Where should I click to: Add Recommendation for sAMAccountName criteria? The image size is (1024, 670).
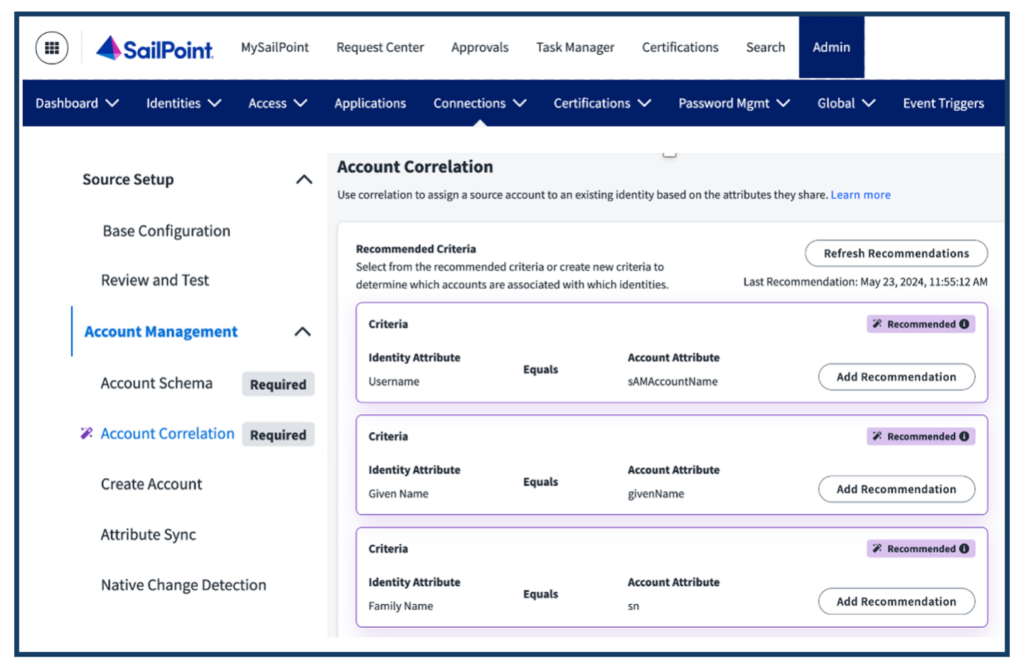pos(896,377)
